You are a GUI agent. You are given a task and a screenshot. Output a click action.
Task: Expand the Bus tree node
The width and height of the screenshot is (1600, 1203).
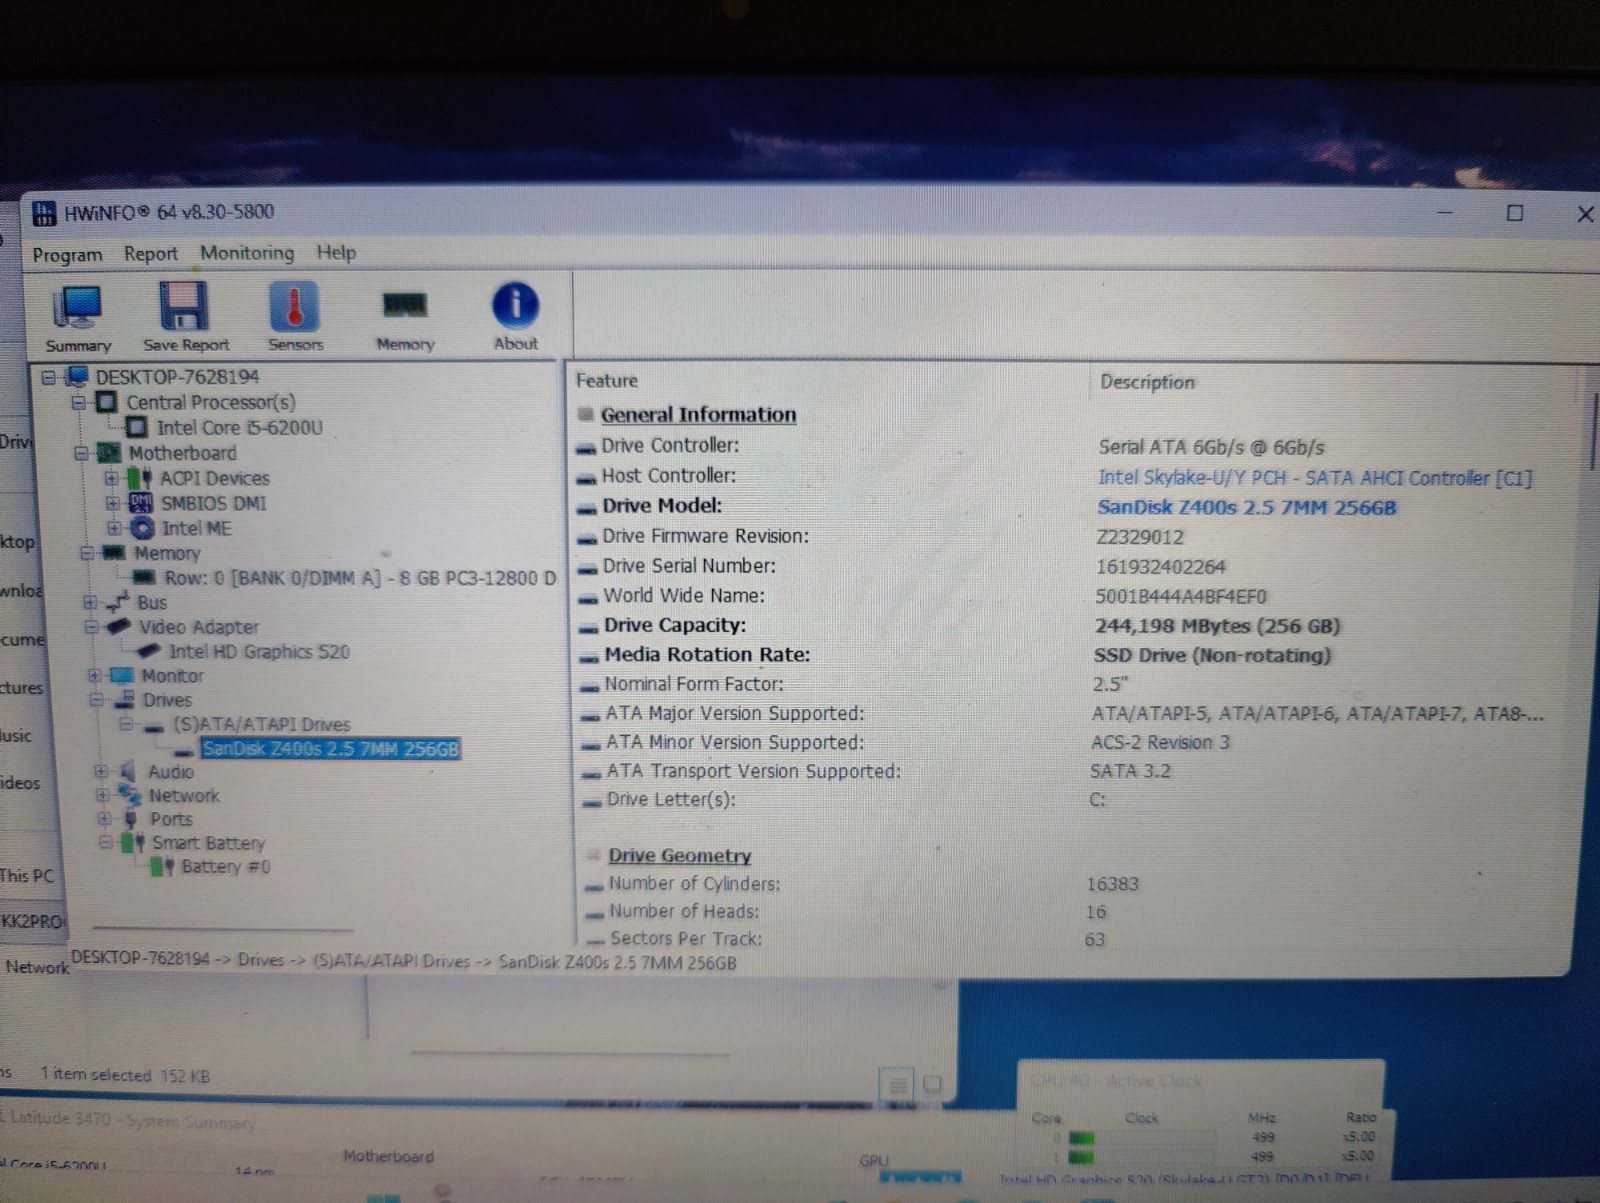(x=90, y=602)
